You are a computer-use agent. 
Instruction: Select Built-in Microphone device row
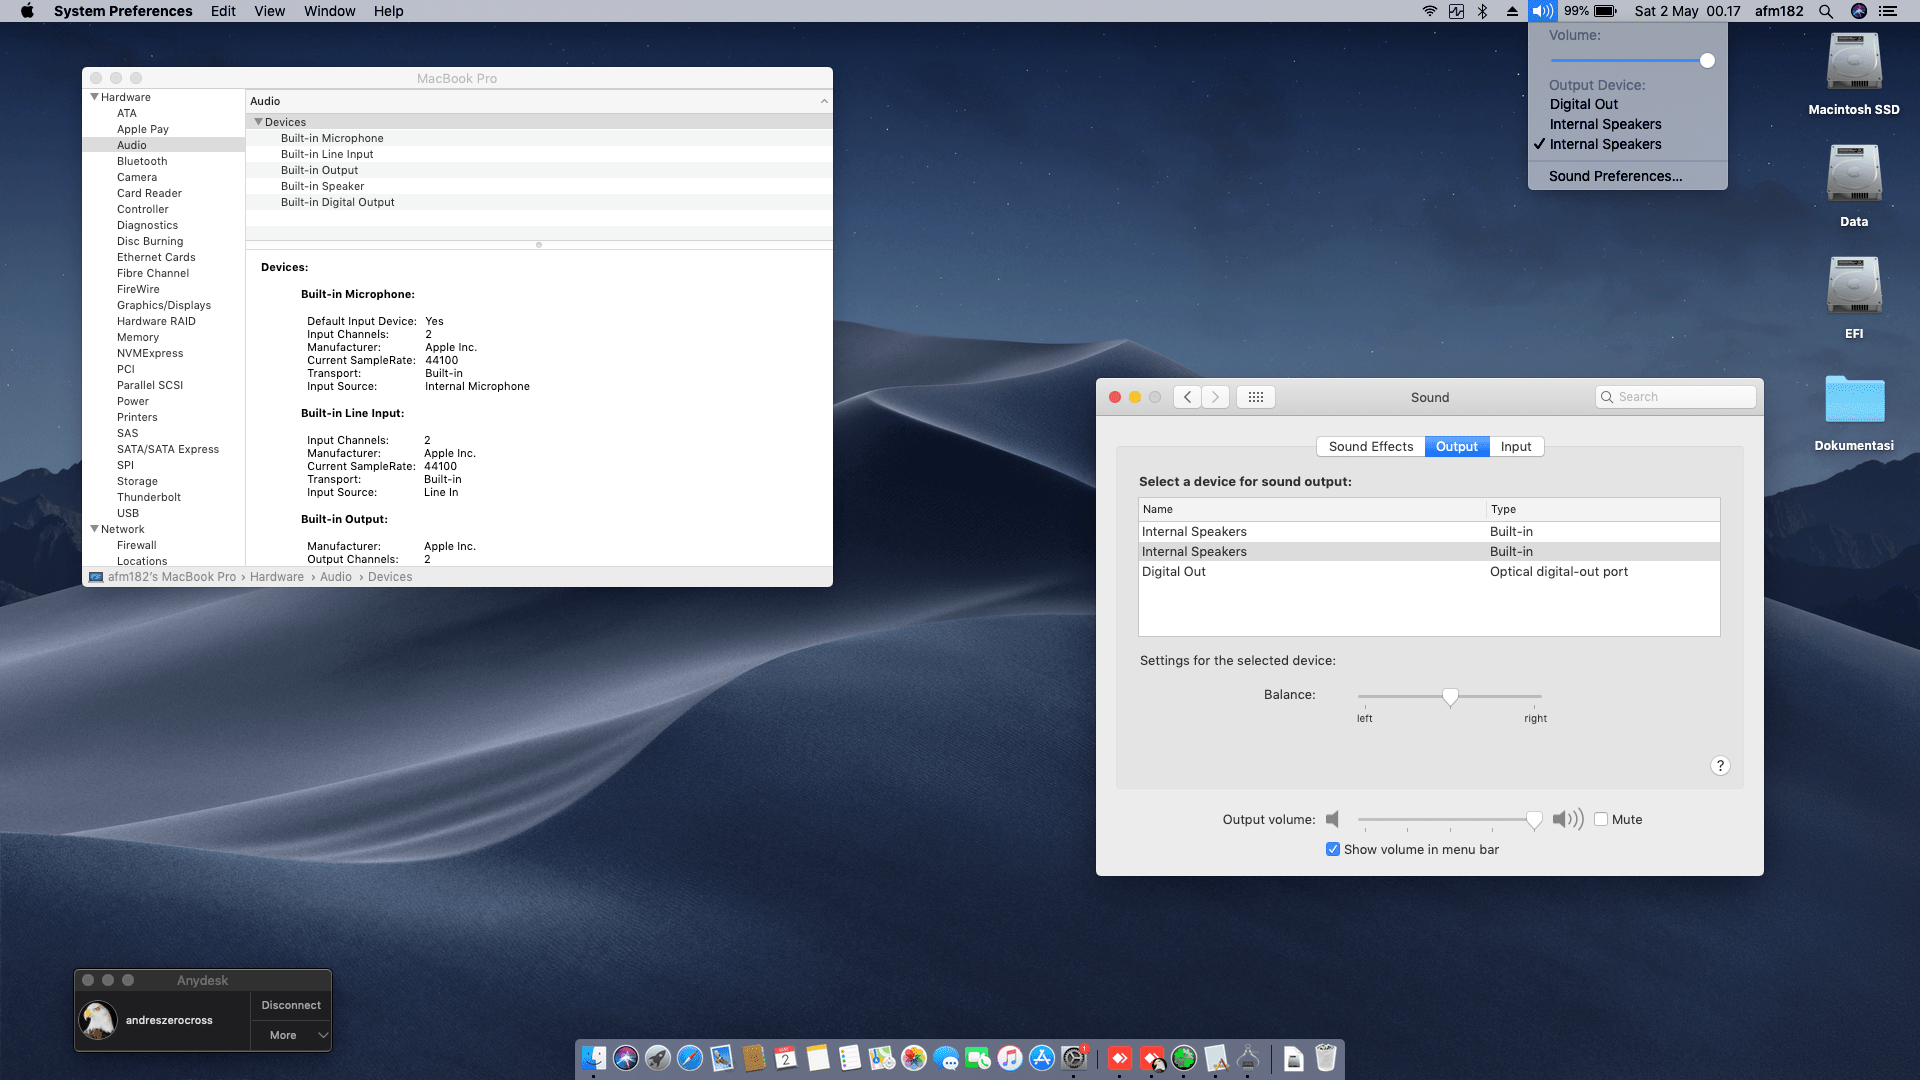[x=539, y=138]
